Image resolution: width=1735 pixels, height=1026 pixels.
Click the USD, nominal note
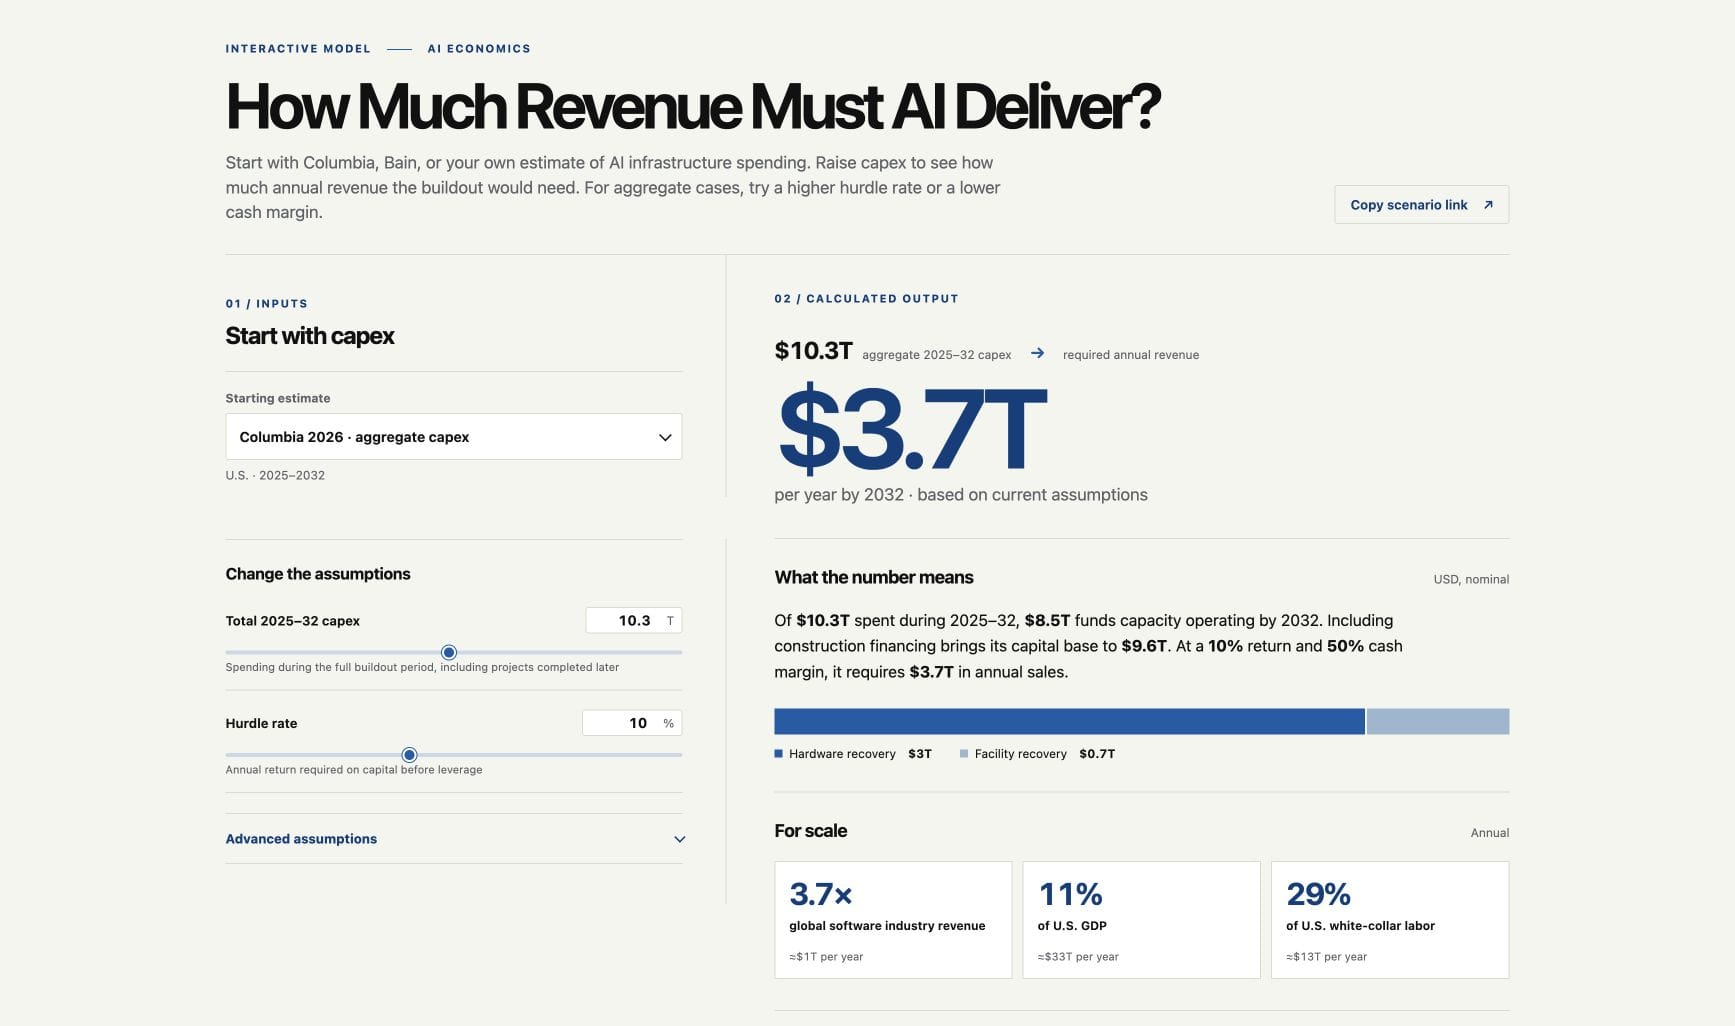coord(1471,580)
